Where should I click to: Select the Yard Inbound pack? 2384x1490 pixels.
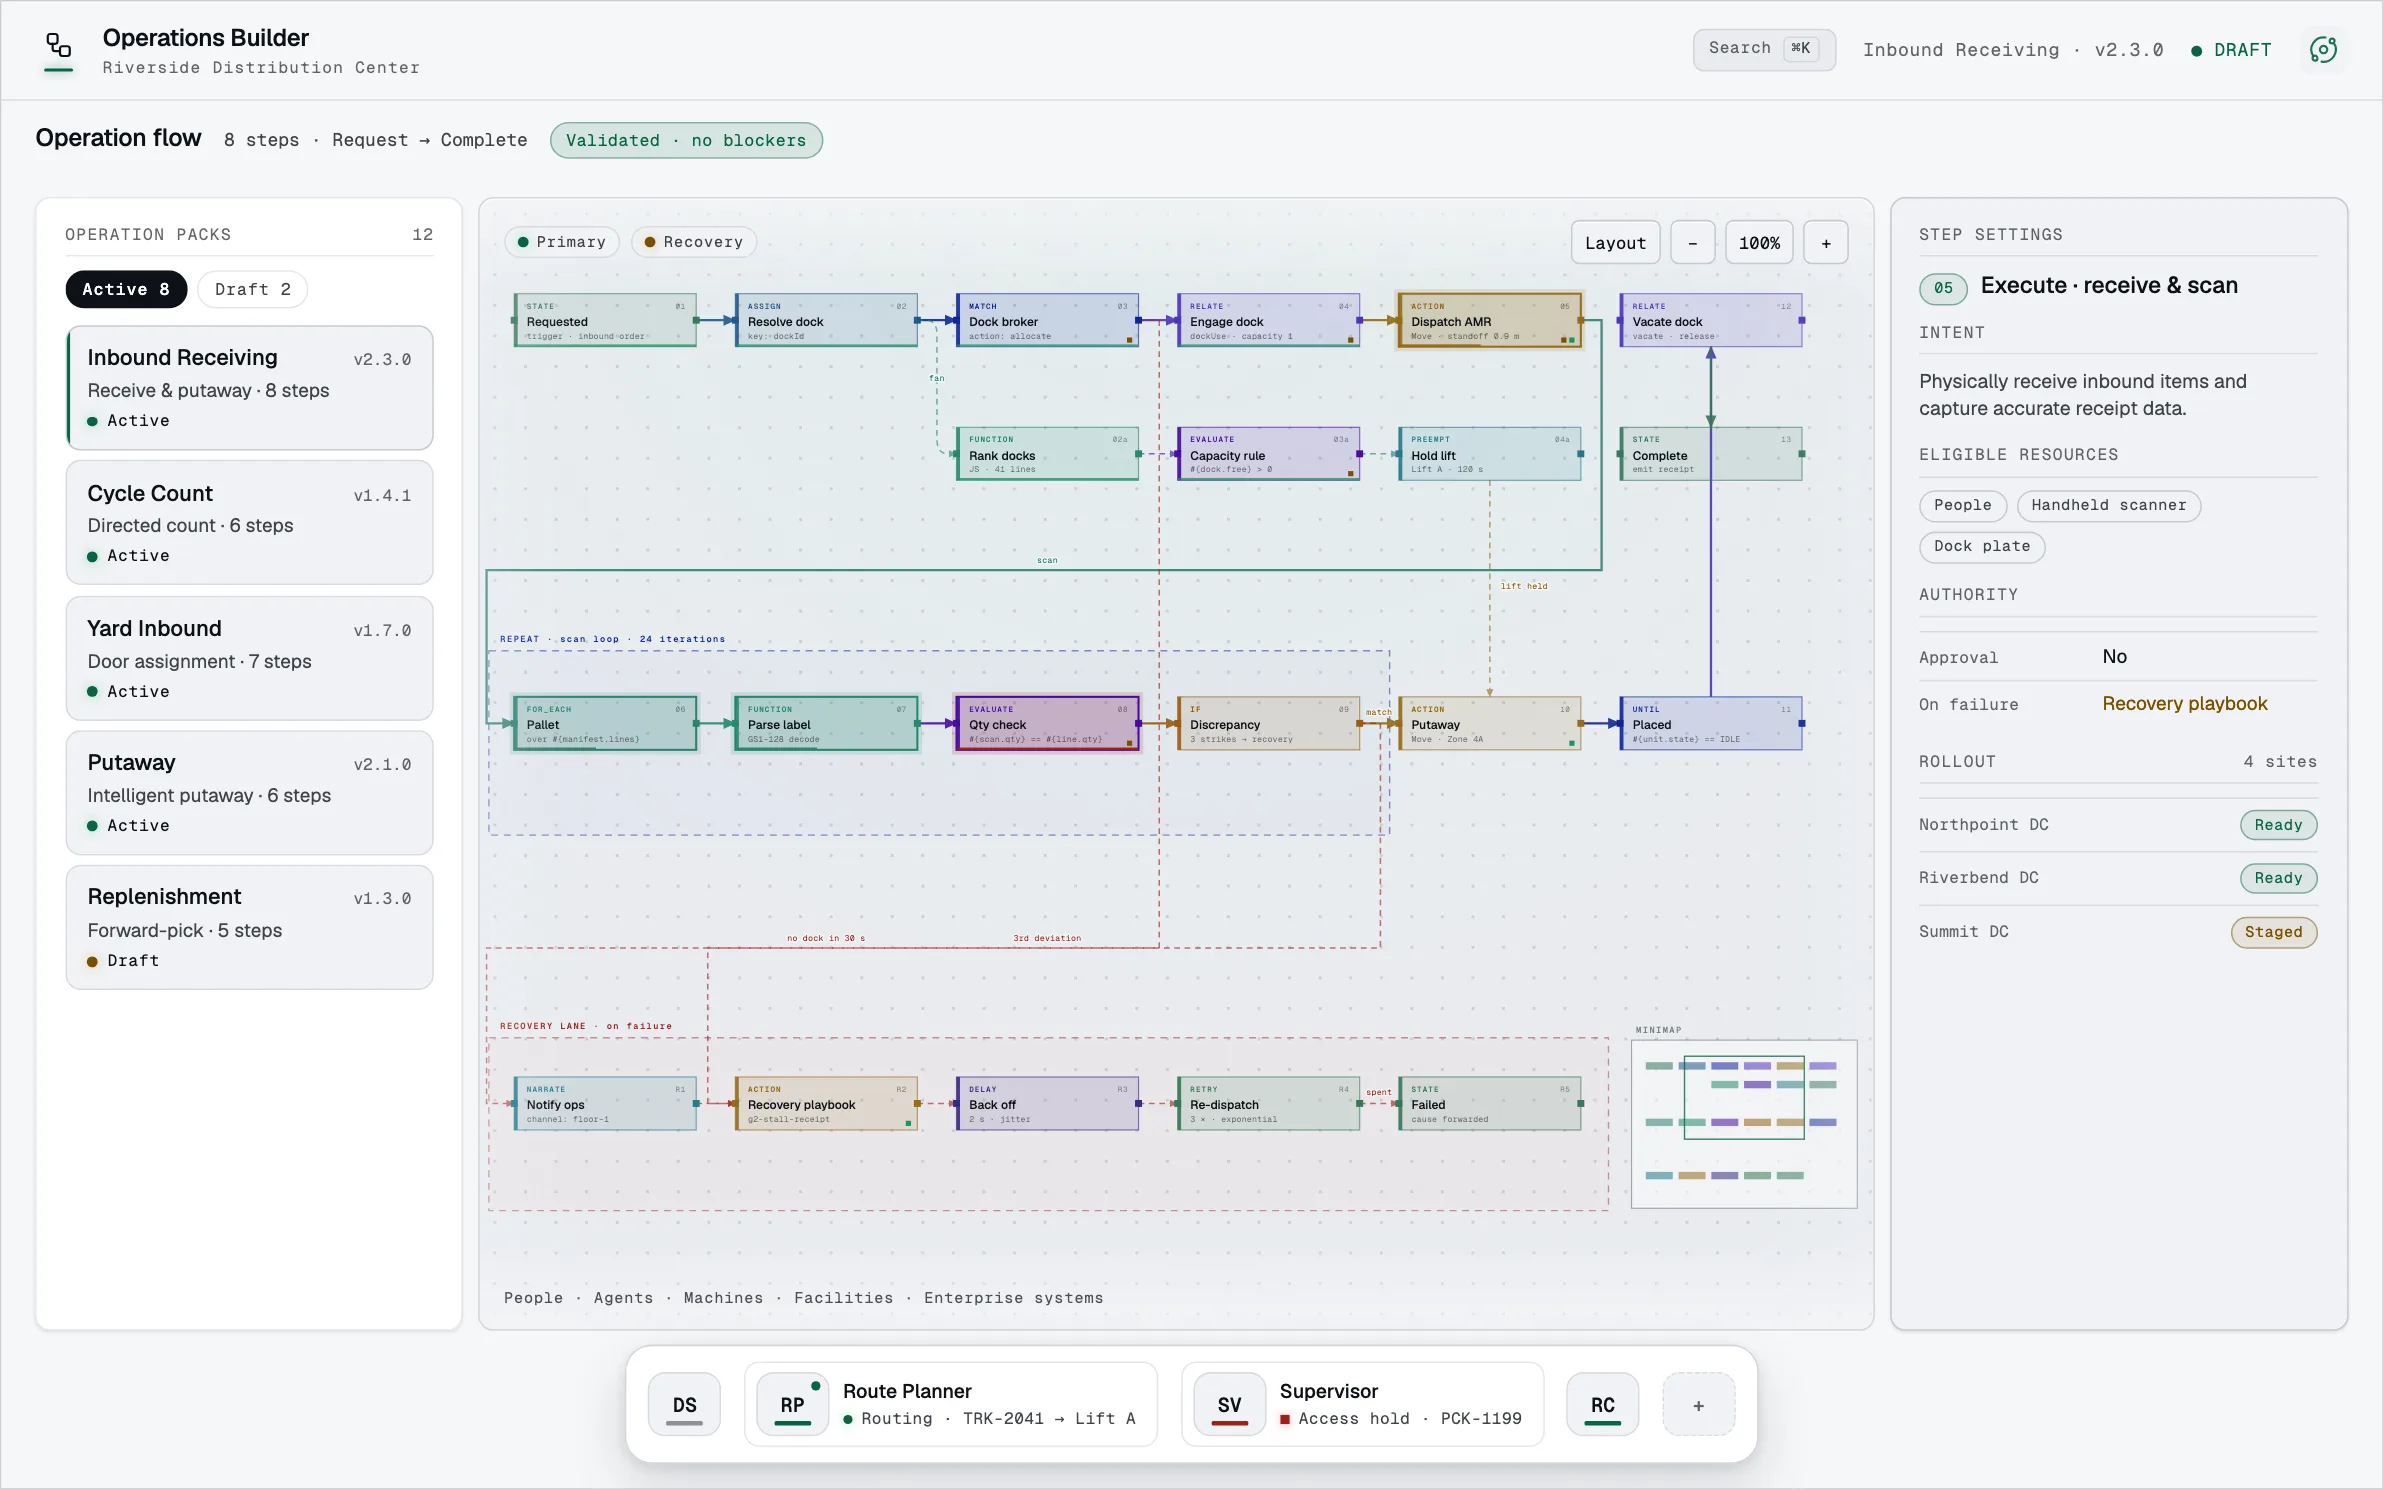tap(249, 658)
